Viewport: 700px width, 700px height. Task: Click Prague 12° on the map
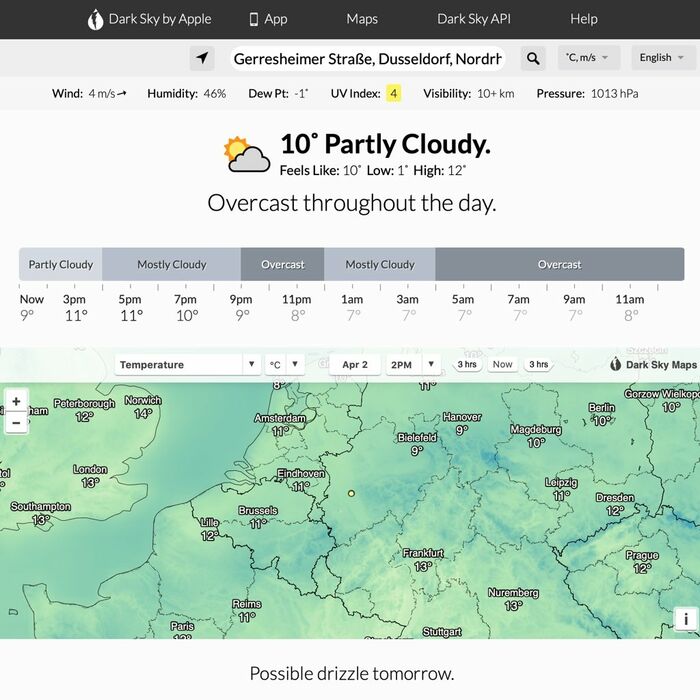click(x=642, y=561)
